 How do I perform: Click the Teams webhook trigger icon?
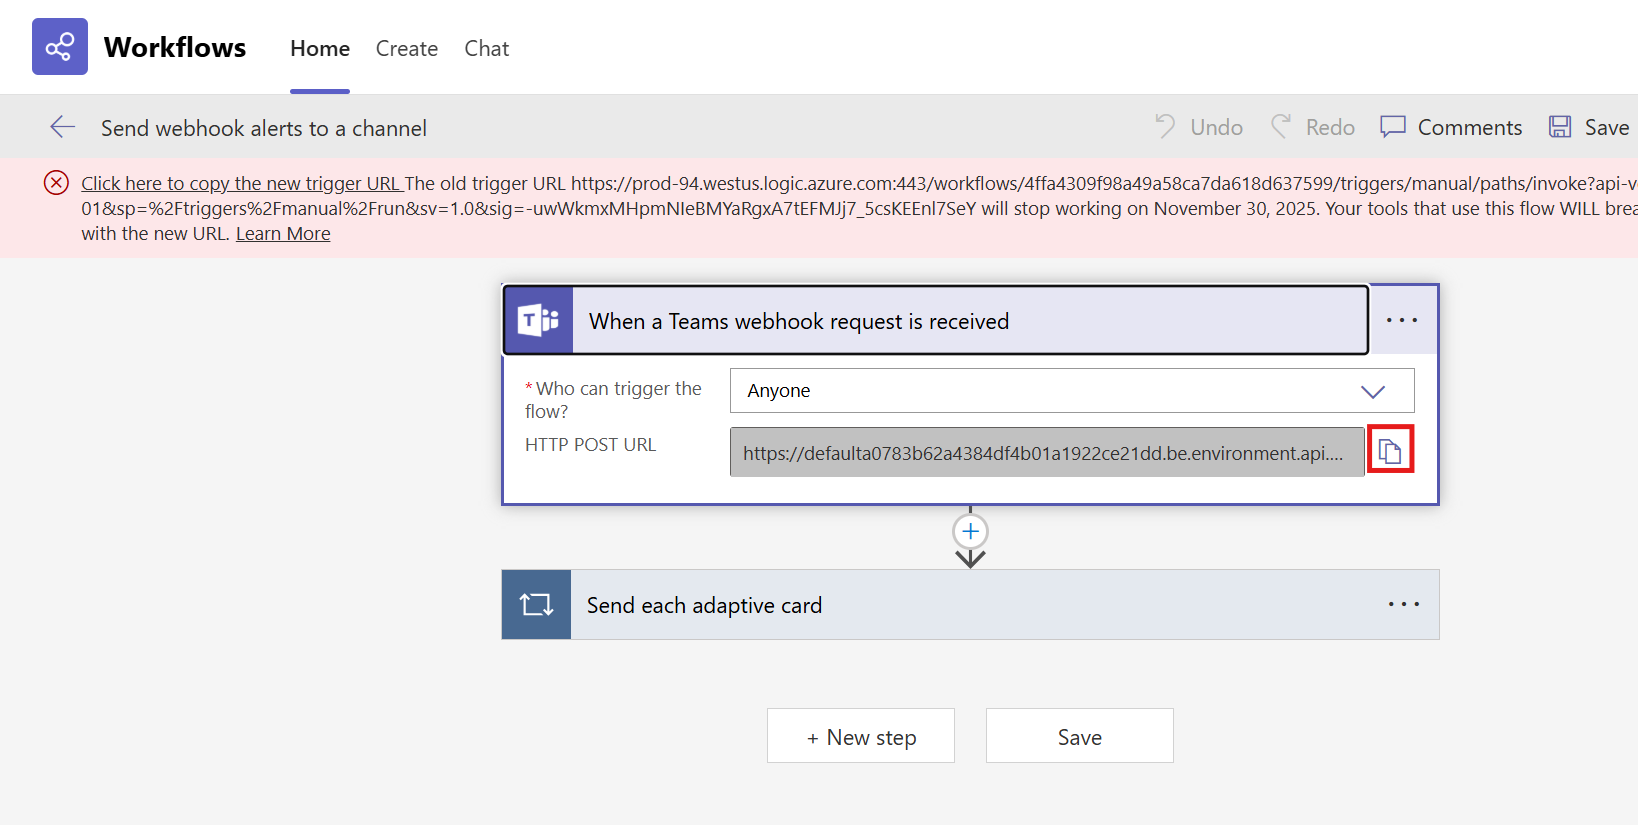538,320
